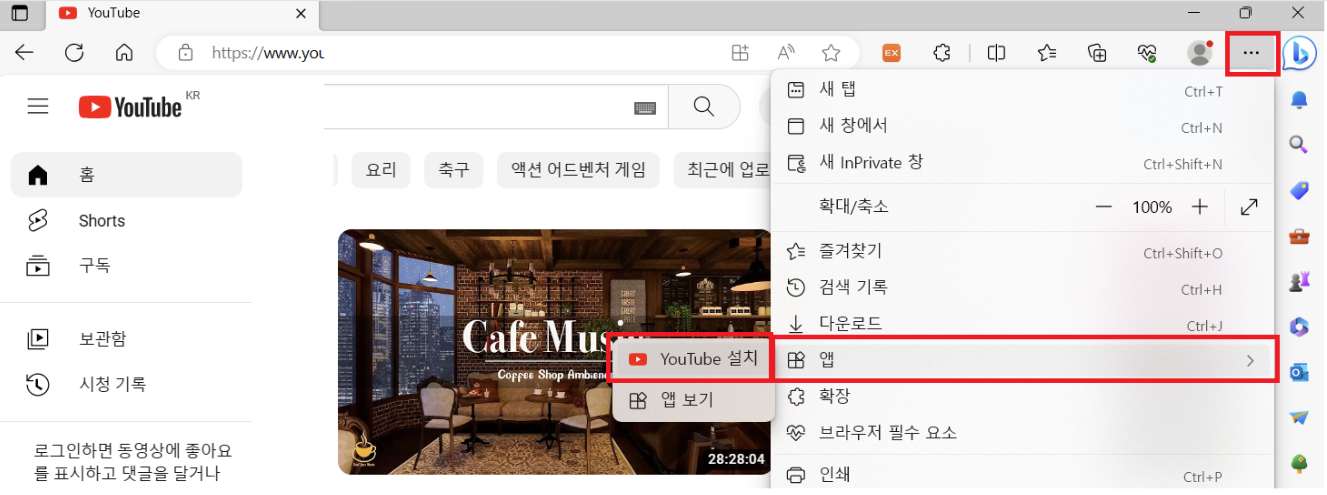This screenshot has height=495, width=1327.
Task: Open the paper plane Drop icon in sidebar
Action: [x=1299, y=417]
